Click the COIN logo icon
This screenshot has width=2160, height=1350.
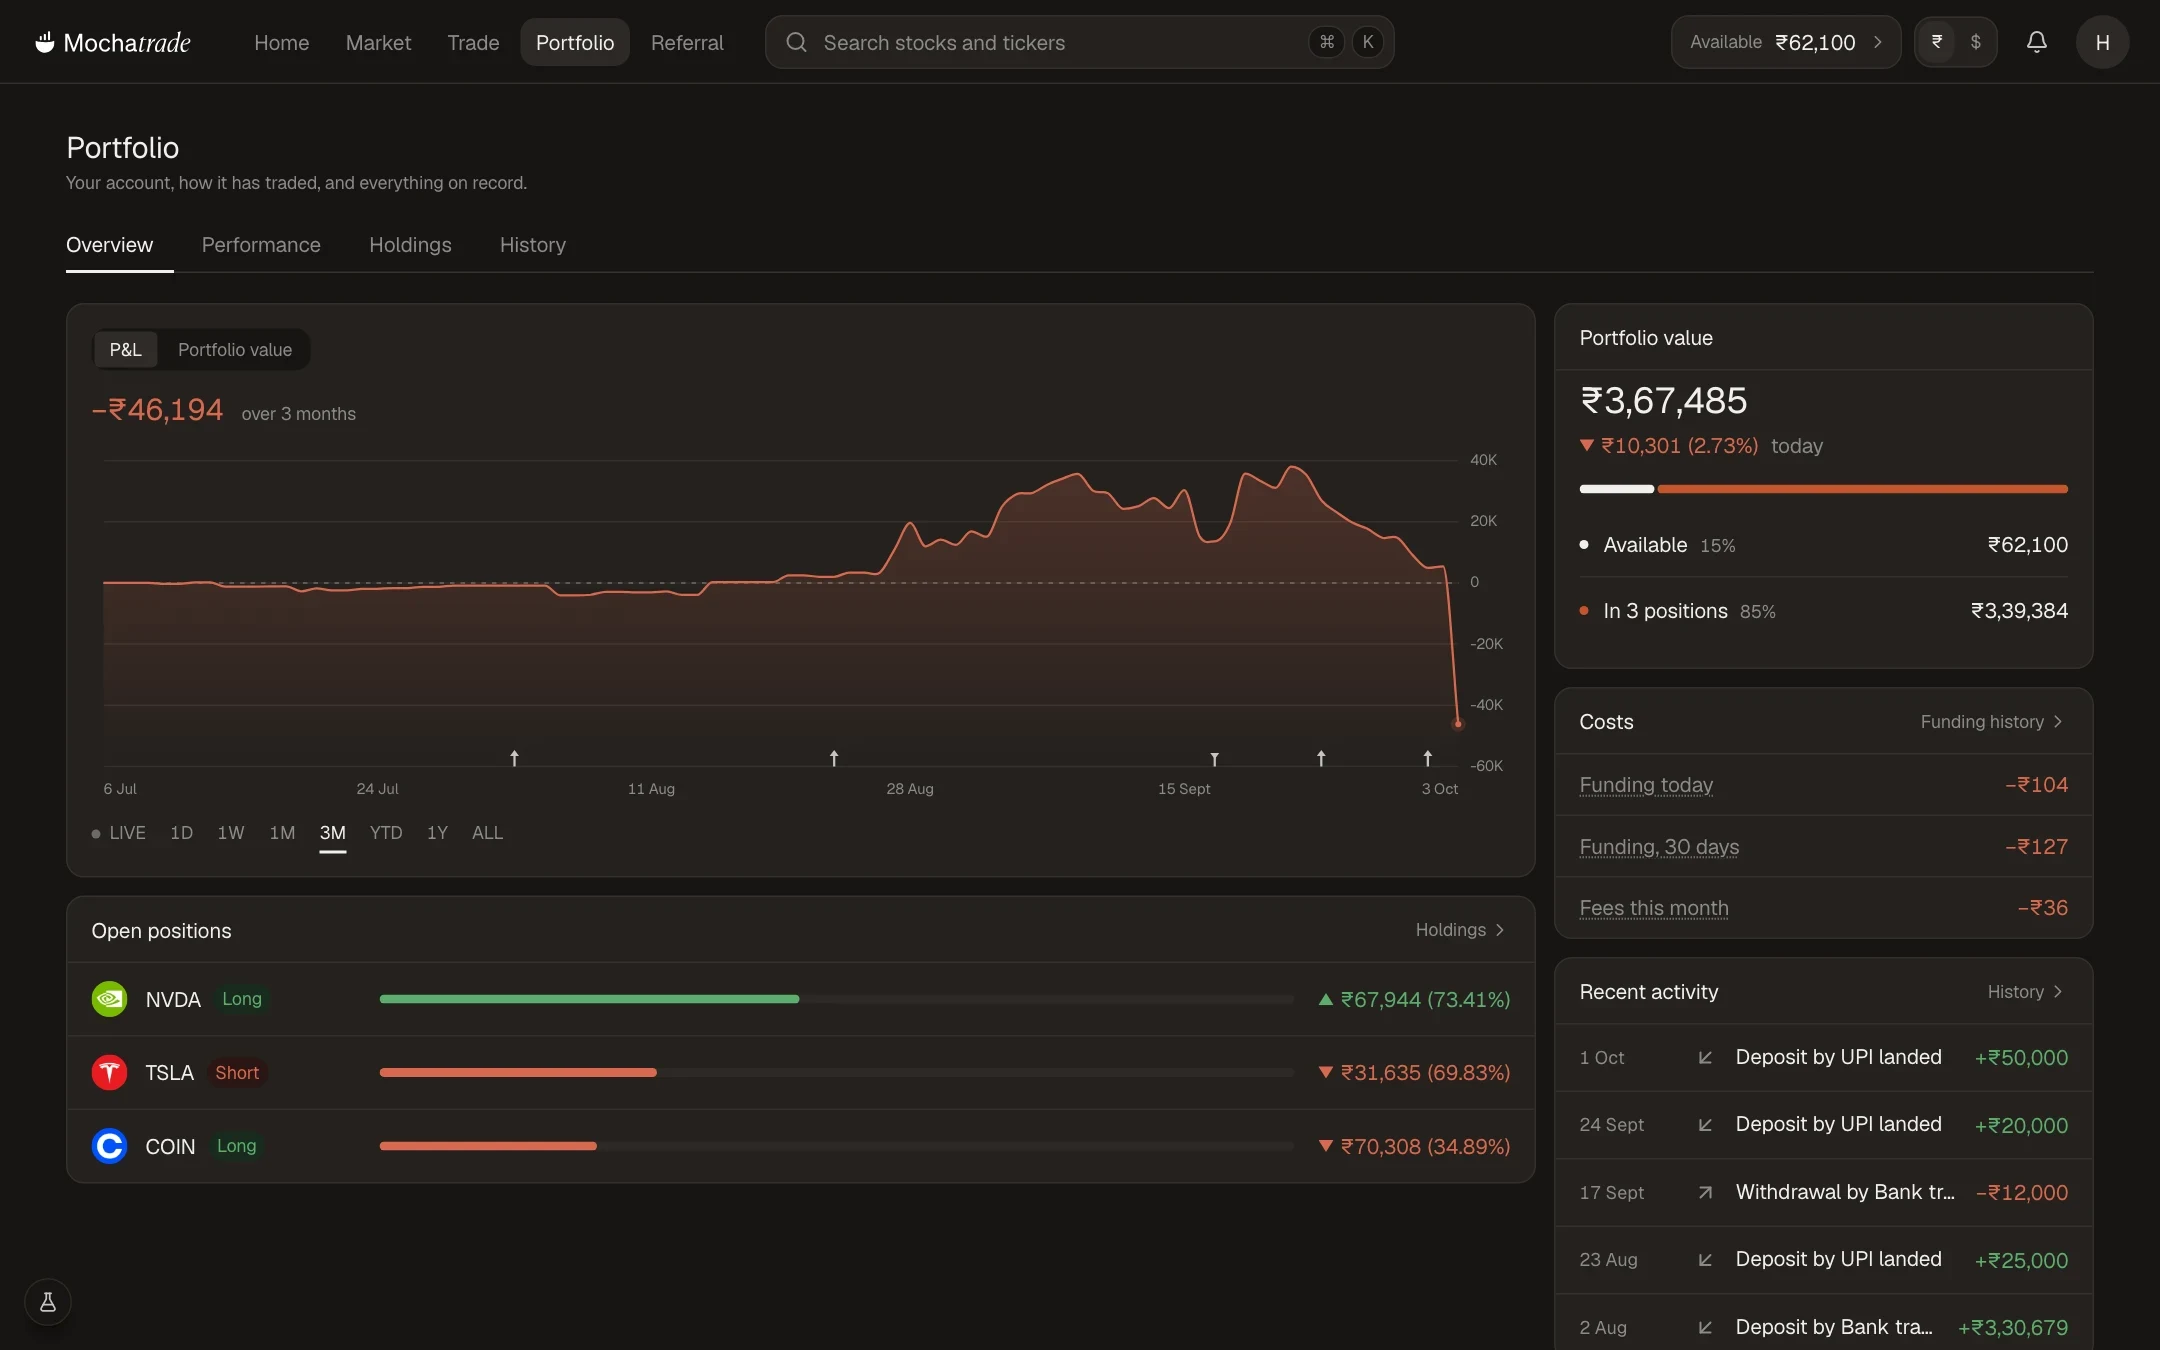coord(109,1146)
